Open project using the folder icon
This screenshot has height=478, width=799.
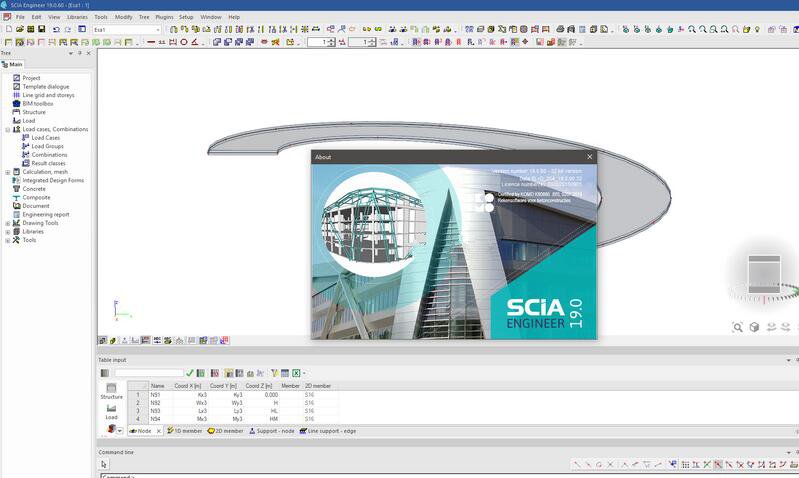pos(20,30)
